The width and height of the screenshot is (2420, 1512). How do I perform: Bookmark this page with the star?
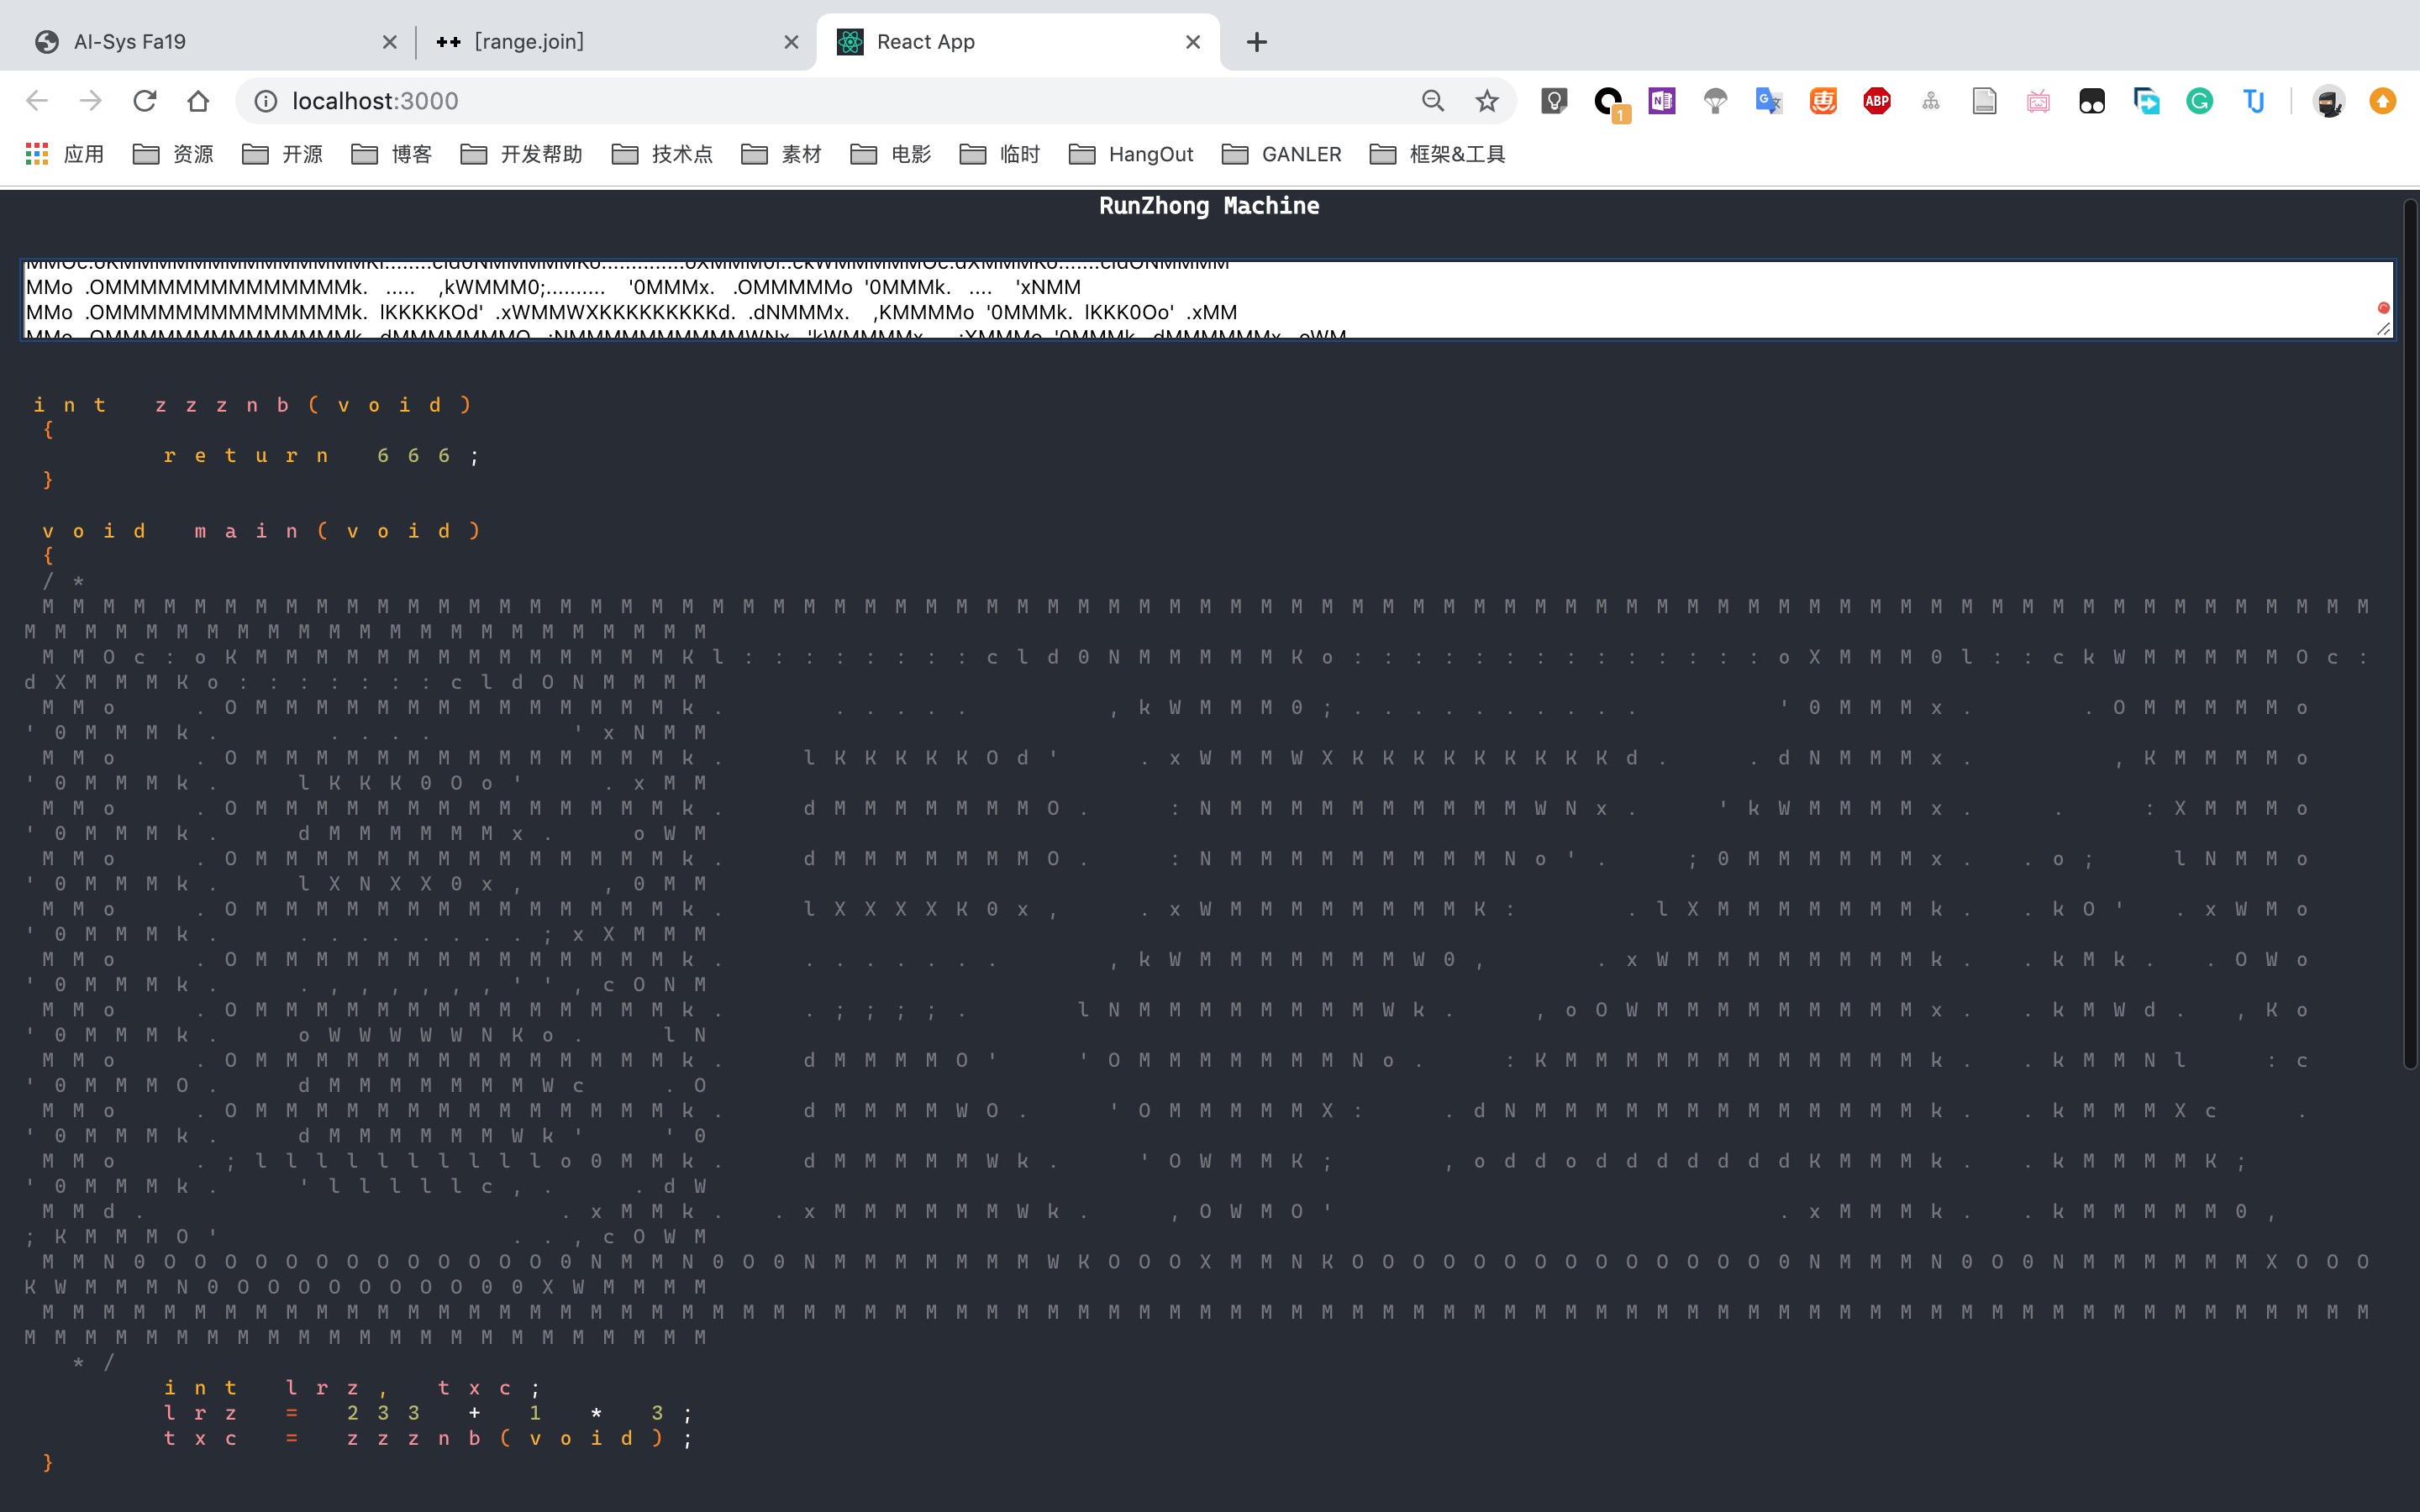click(1486, 101)
